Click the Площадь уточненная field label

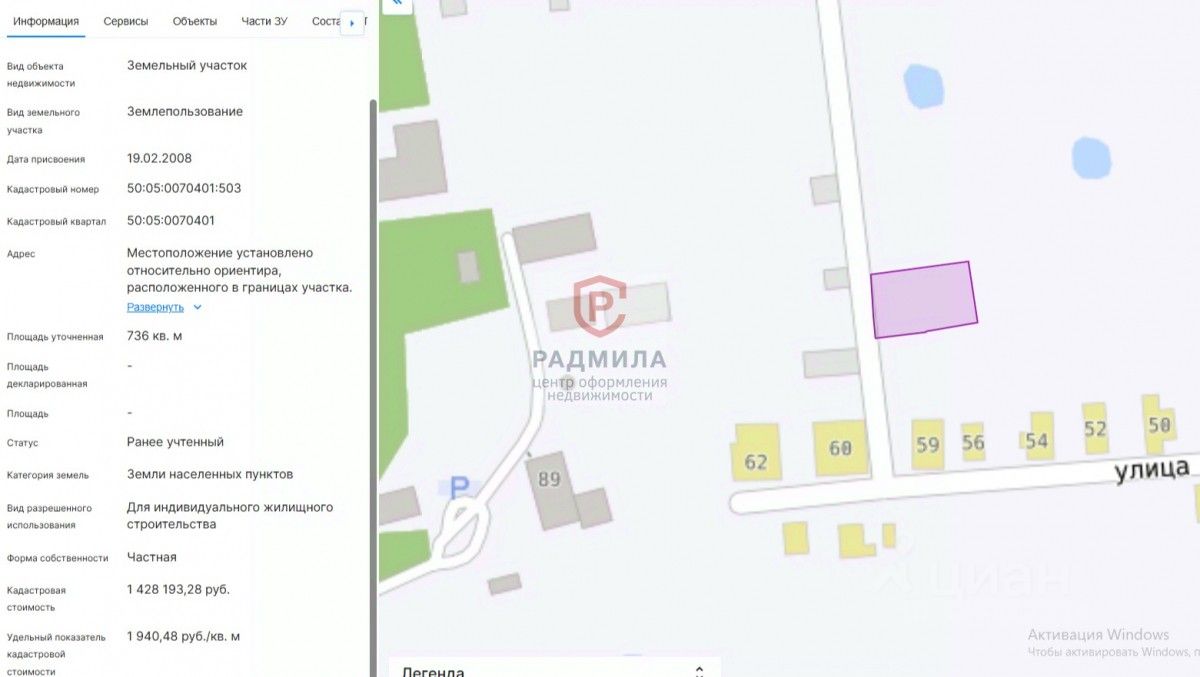click(x=55, y=337)
